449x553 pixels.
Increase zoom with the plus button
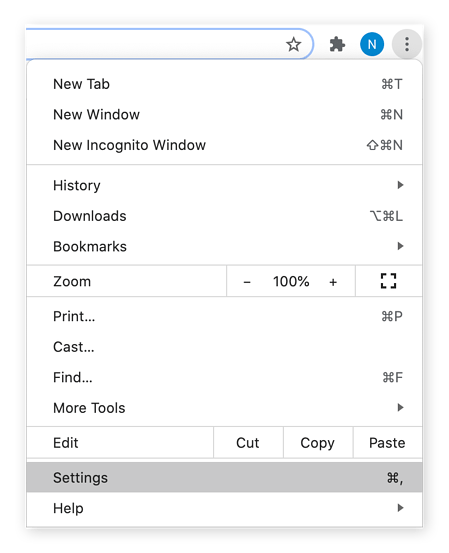tap(333, 282)
